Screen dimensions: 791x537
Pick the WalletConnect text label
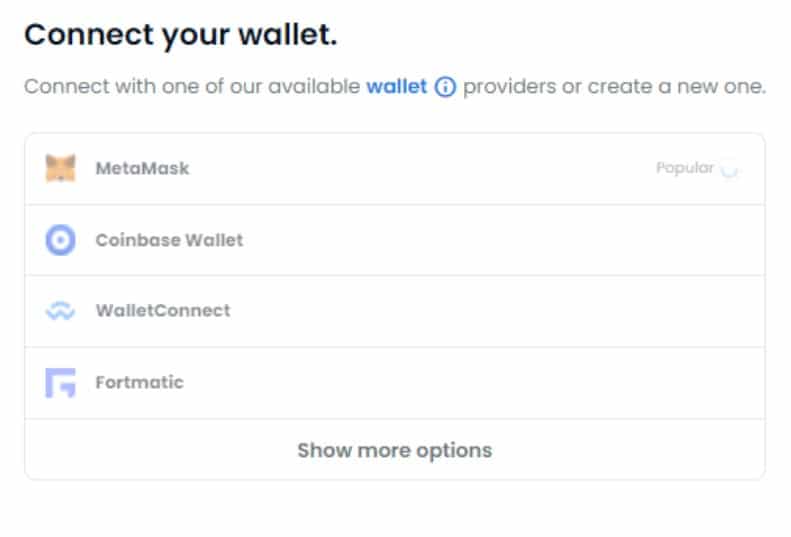[x=163, y=310]
